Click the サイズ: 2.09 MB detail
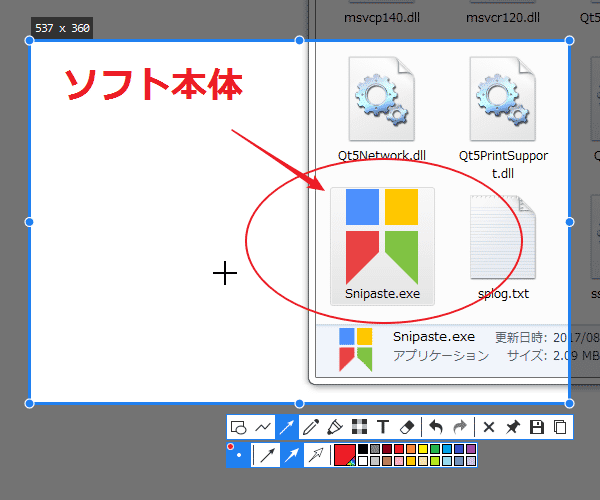The width and height of the screenshot is (600, 500). pos(553,356)
